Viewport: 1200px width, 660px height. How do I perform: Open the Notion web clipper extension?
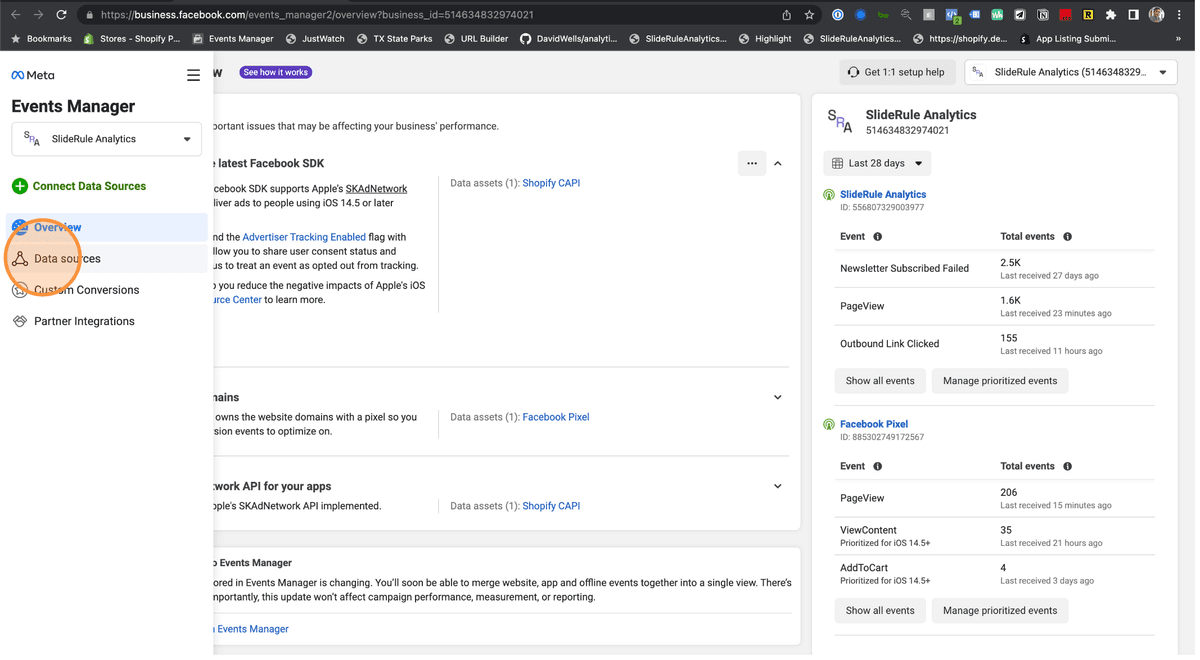[1043, 15]
